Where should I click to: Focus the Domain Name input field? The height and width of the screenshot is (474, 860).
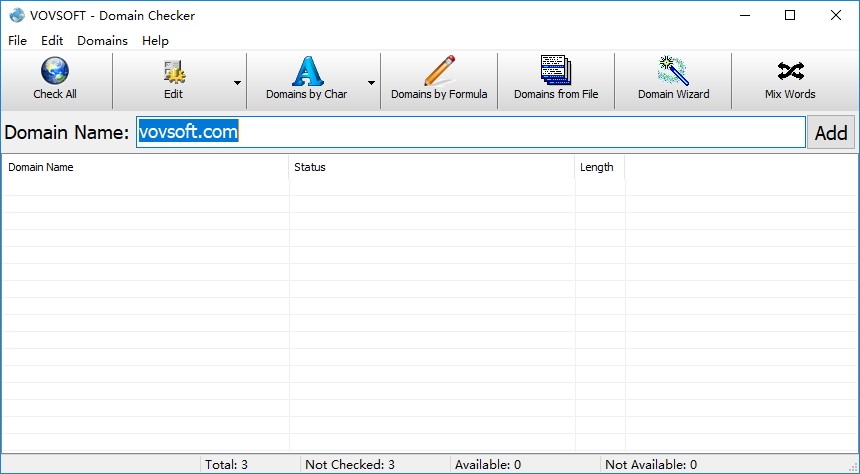point(471,132)
